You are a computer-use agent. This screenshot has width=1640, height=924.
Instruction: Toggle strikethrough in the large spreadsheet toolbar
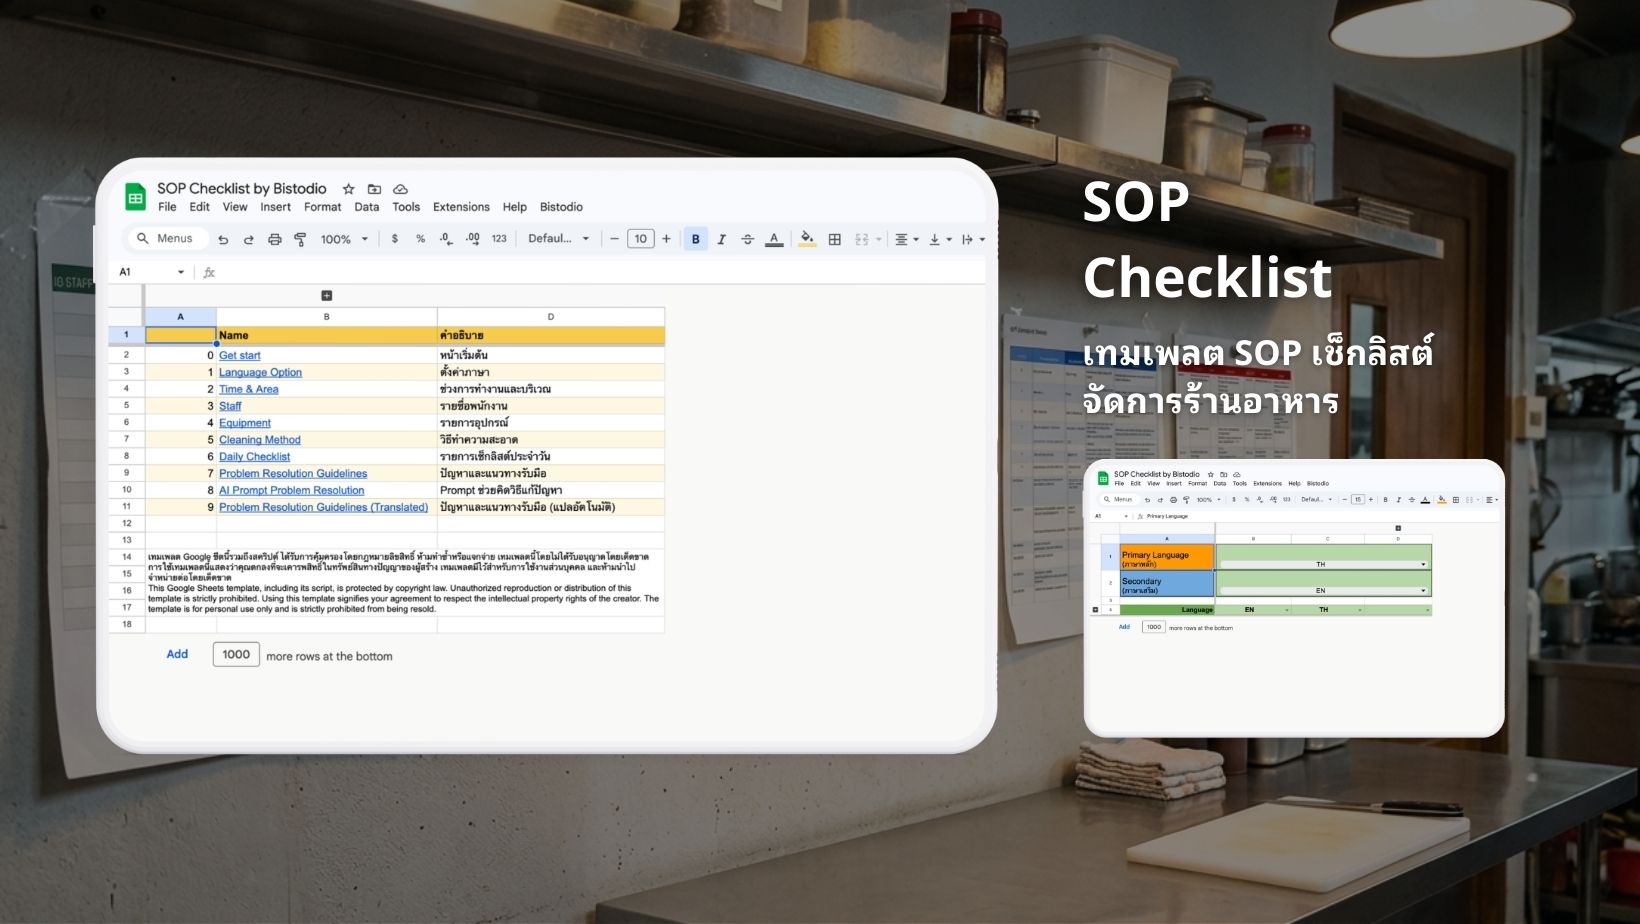[x=747, y=239]
